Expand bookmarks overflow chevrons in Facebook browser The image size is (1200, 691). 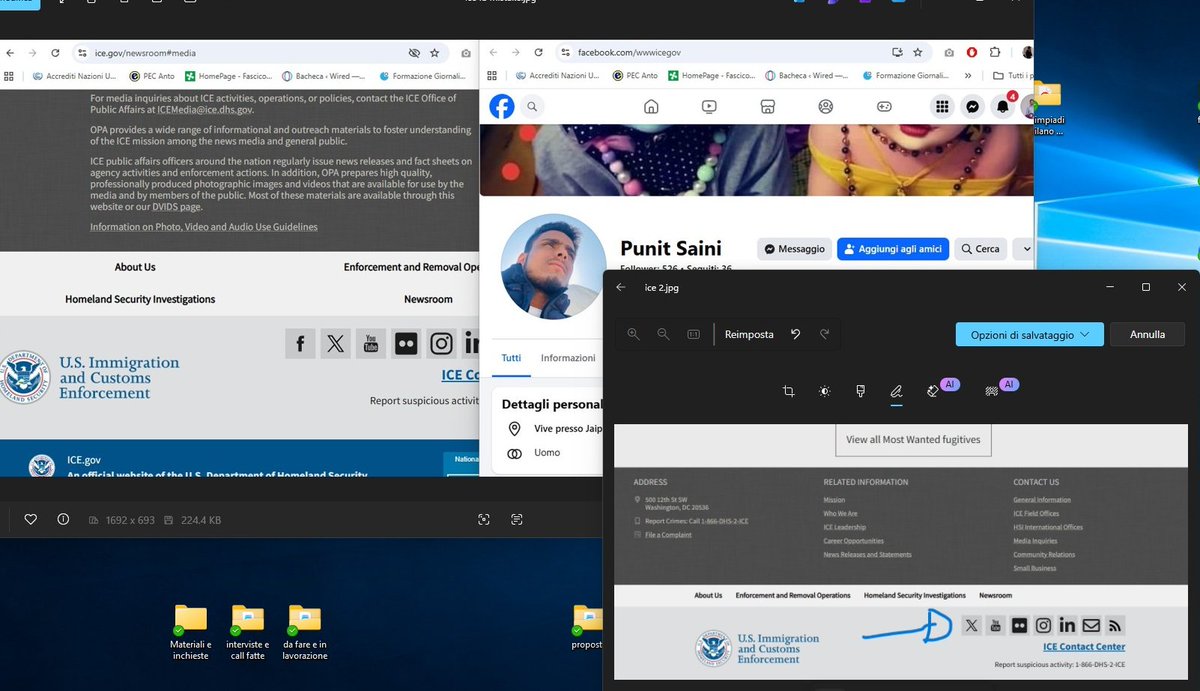969,75
